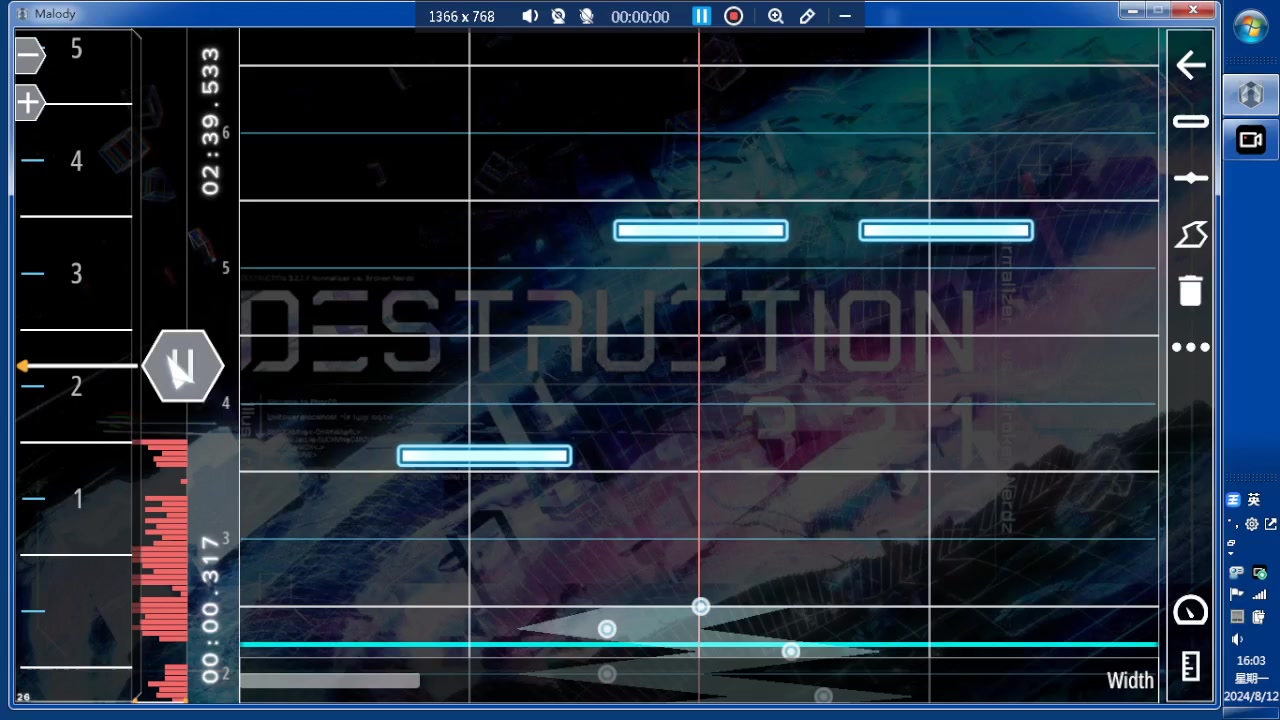Image resolution: width=1280 pixels, height=720 pixels.
Task: Click the zoom-in plus hexagon
Action: [30, 103]
